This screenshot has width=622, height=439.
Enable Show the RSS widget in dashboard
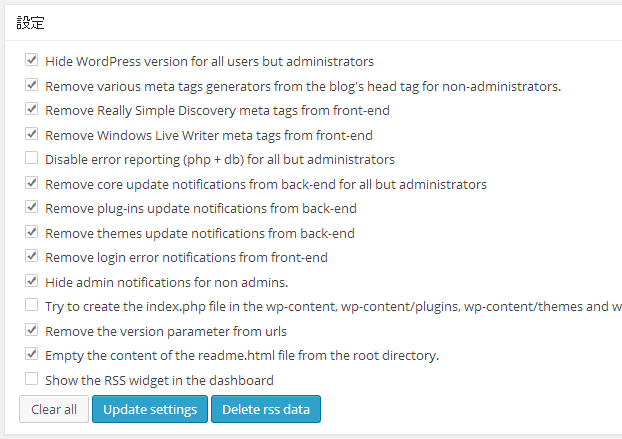(x=31, y=379)
